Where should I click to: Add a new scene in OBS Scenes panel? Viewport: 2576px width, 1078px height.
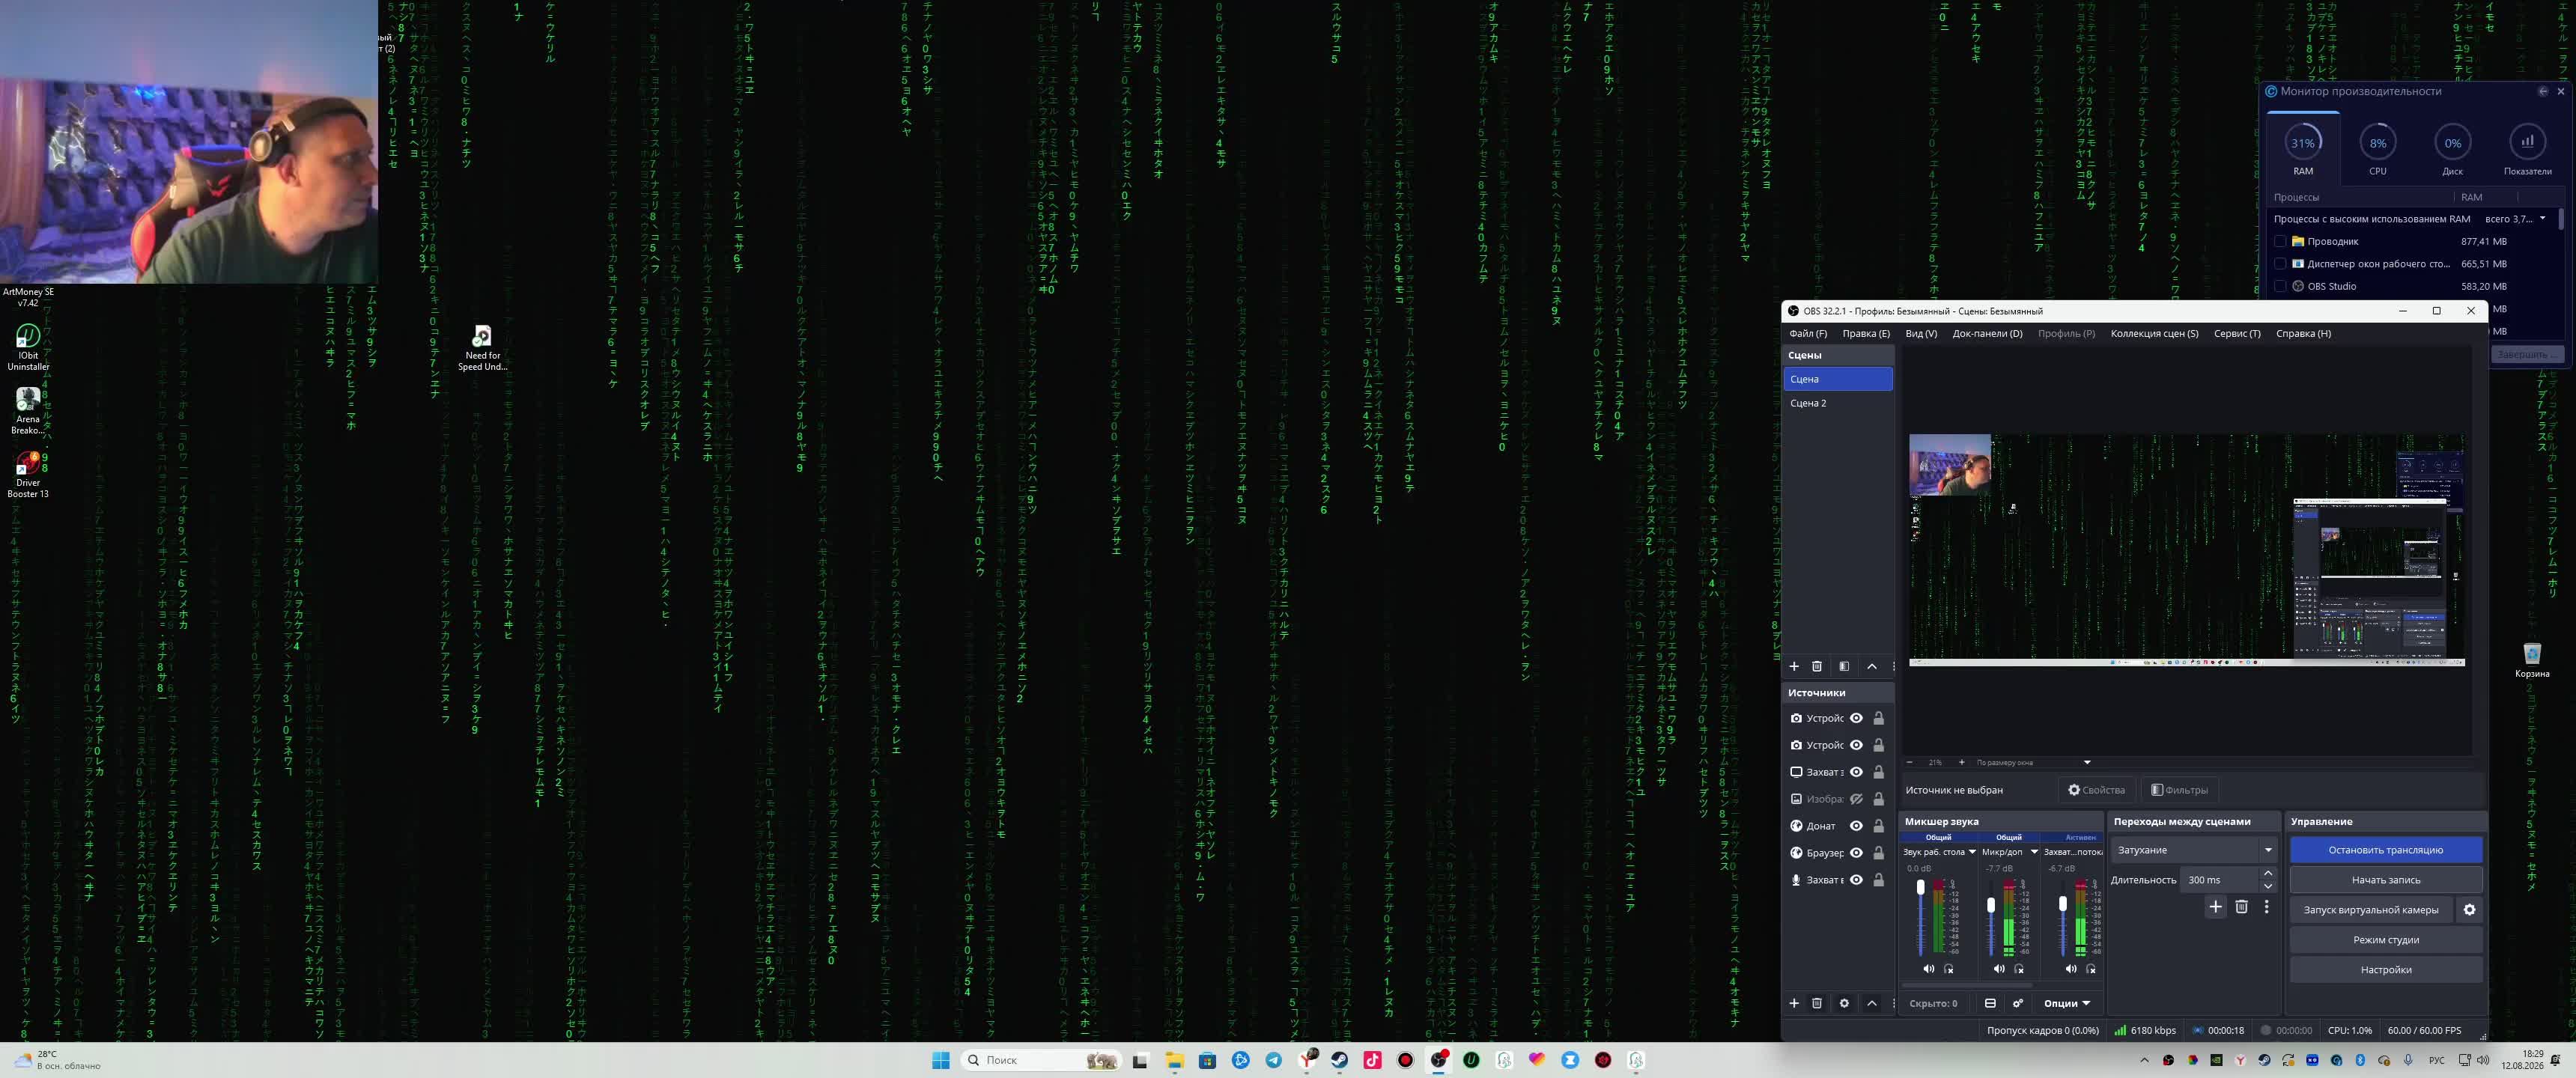pos(1794,666)
